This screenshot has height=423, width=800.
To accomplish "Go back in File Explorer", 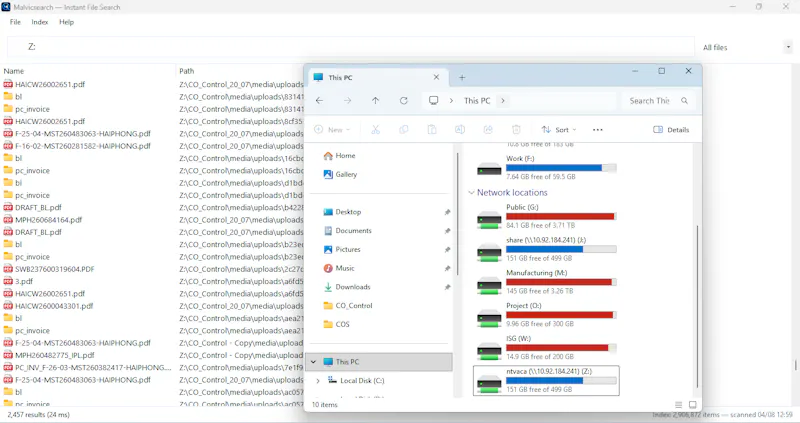I will click(x=319, y=101).
